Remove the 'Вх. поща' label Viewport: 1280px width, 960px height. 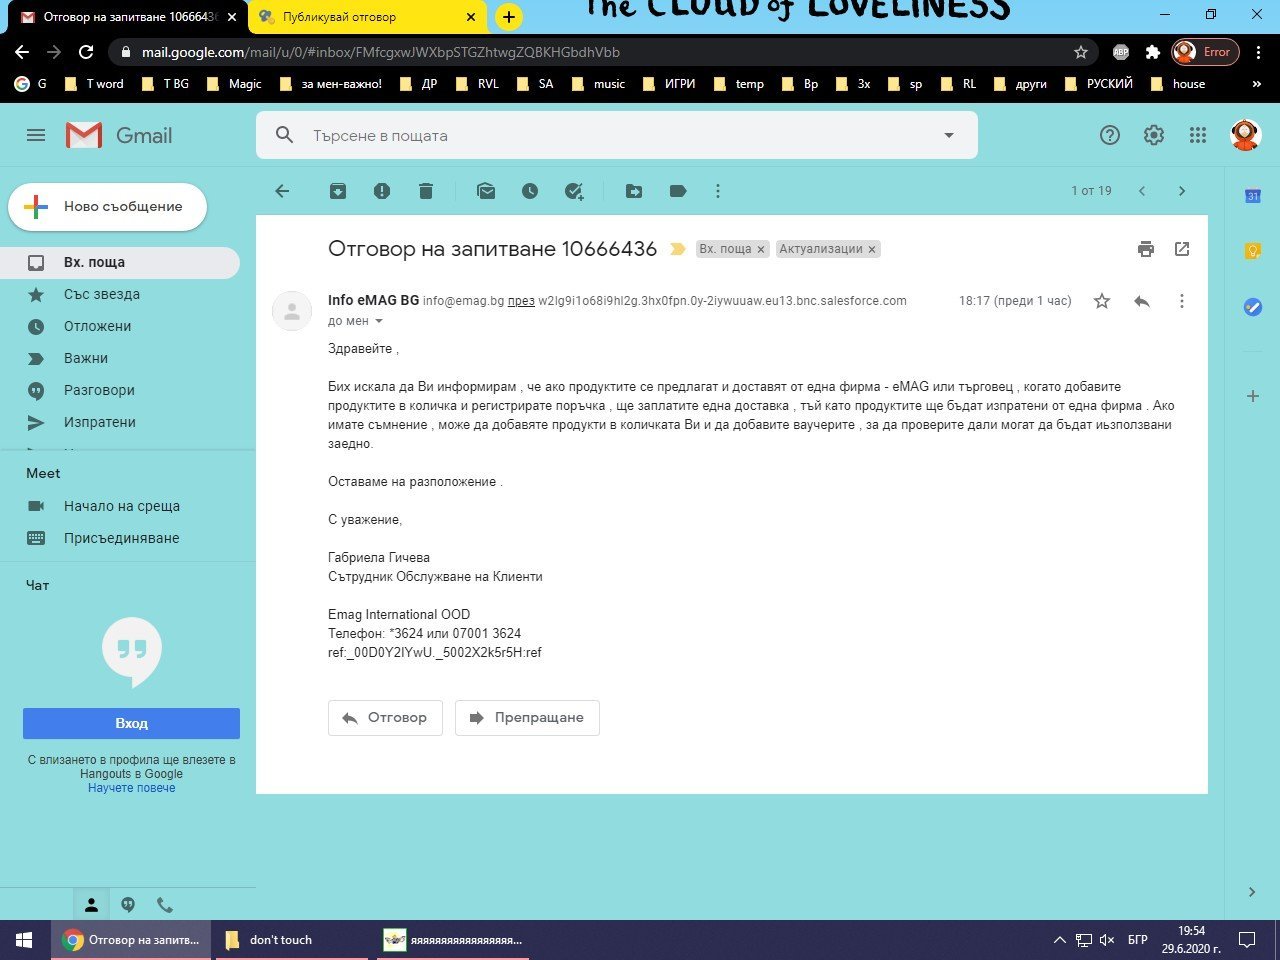tap(760, 250)
